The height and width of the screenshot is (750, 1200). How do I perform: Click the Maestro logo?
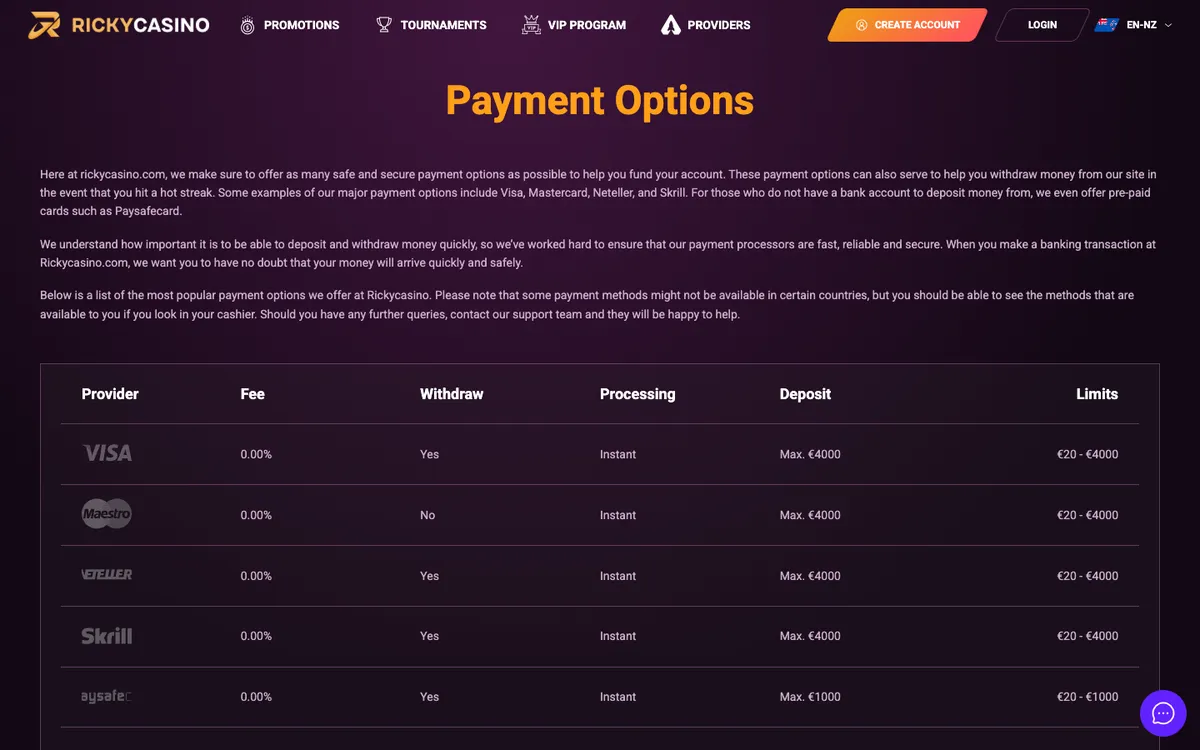[x=107, y=514]
